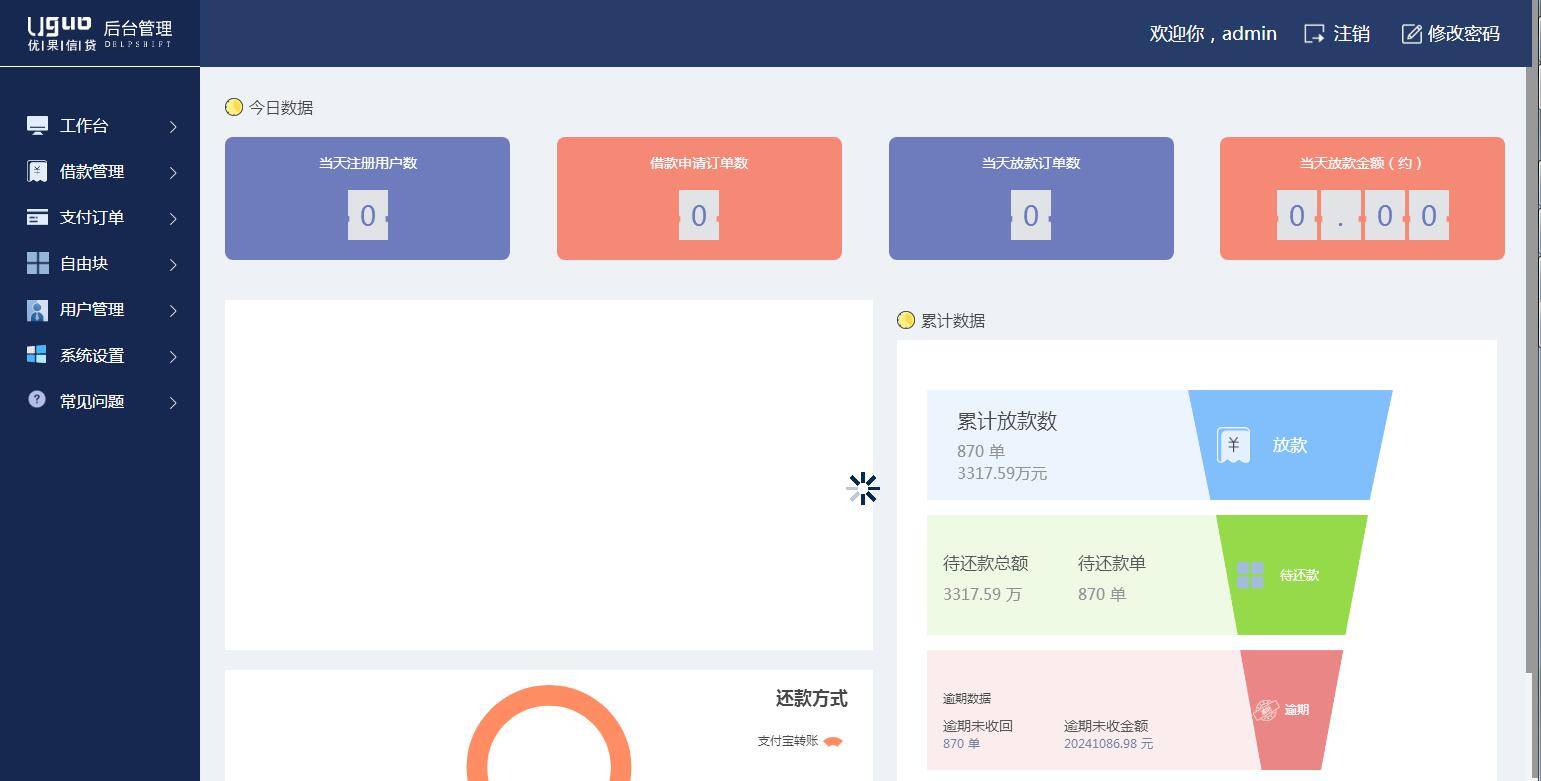Click the logout arrow icon near 注销
Viewport: 1541px width, 781px height.
[1314, 33]
